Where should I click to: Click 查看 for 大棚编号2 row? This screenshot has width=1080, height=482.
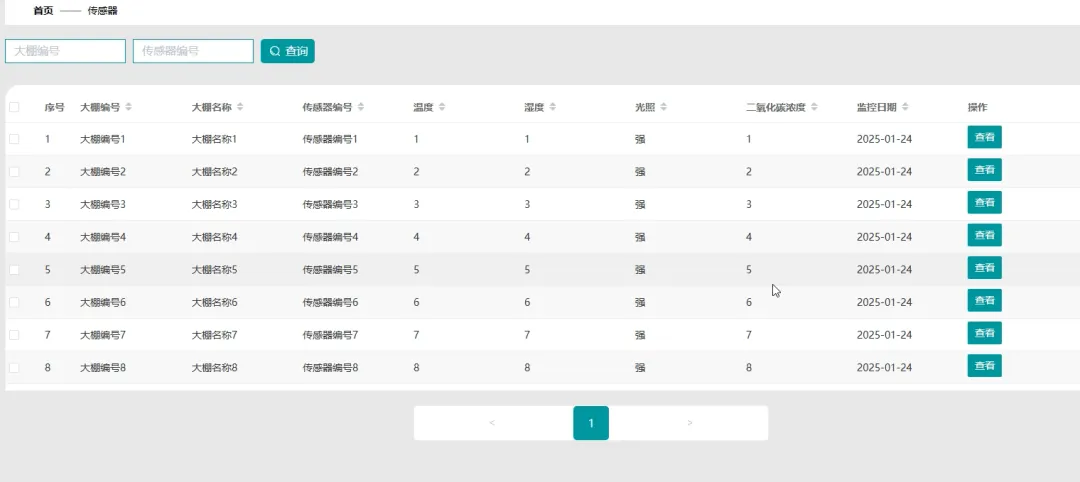(x=984, y=169)
